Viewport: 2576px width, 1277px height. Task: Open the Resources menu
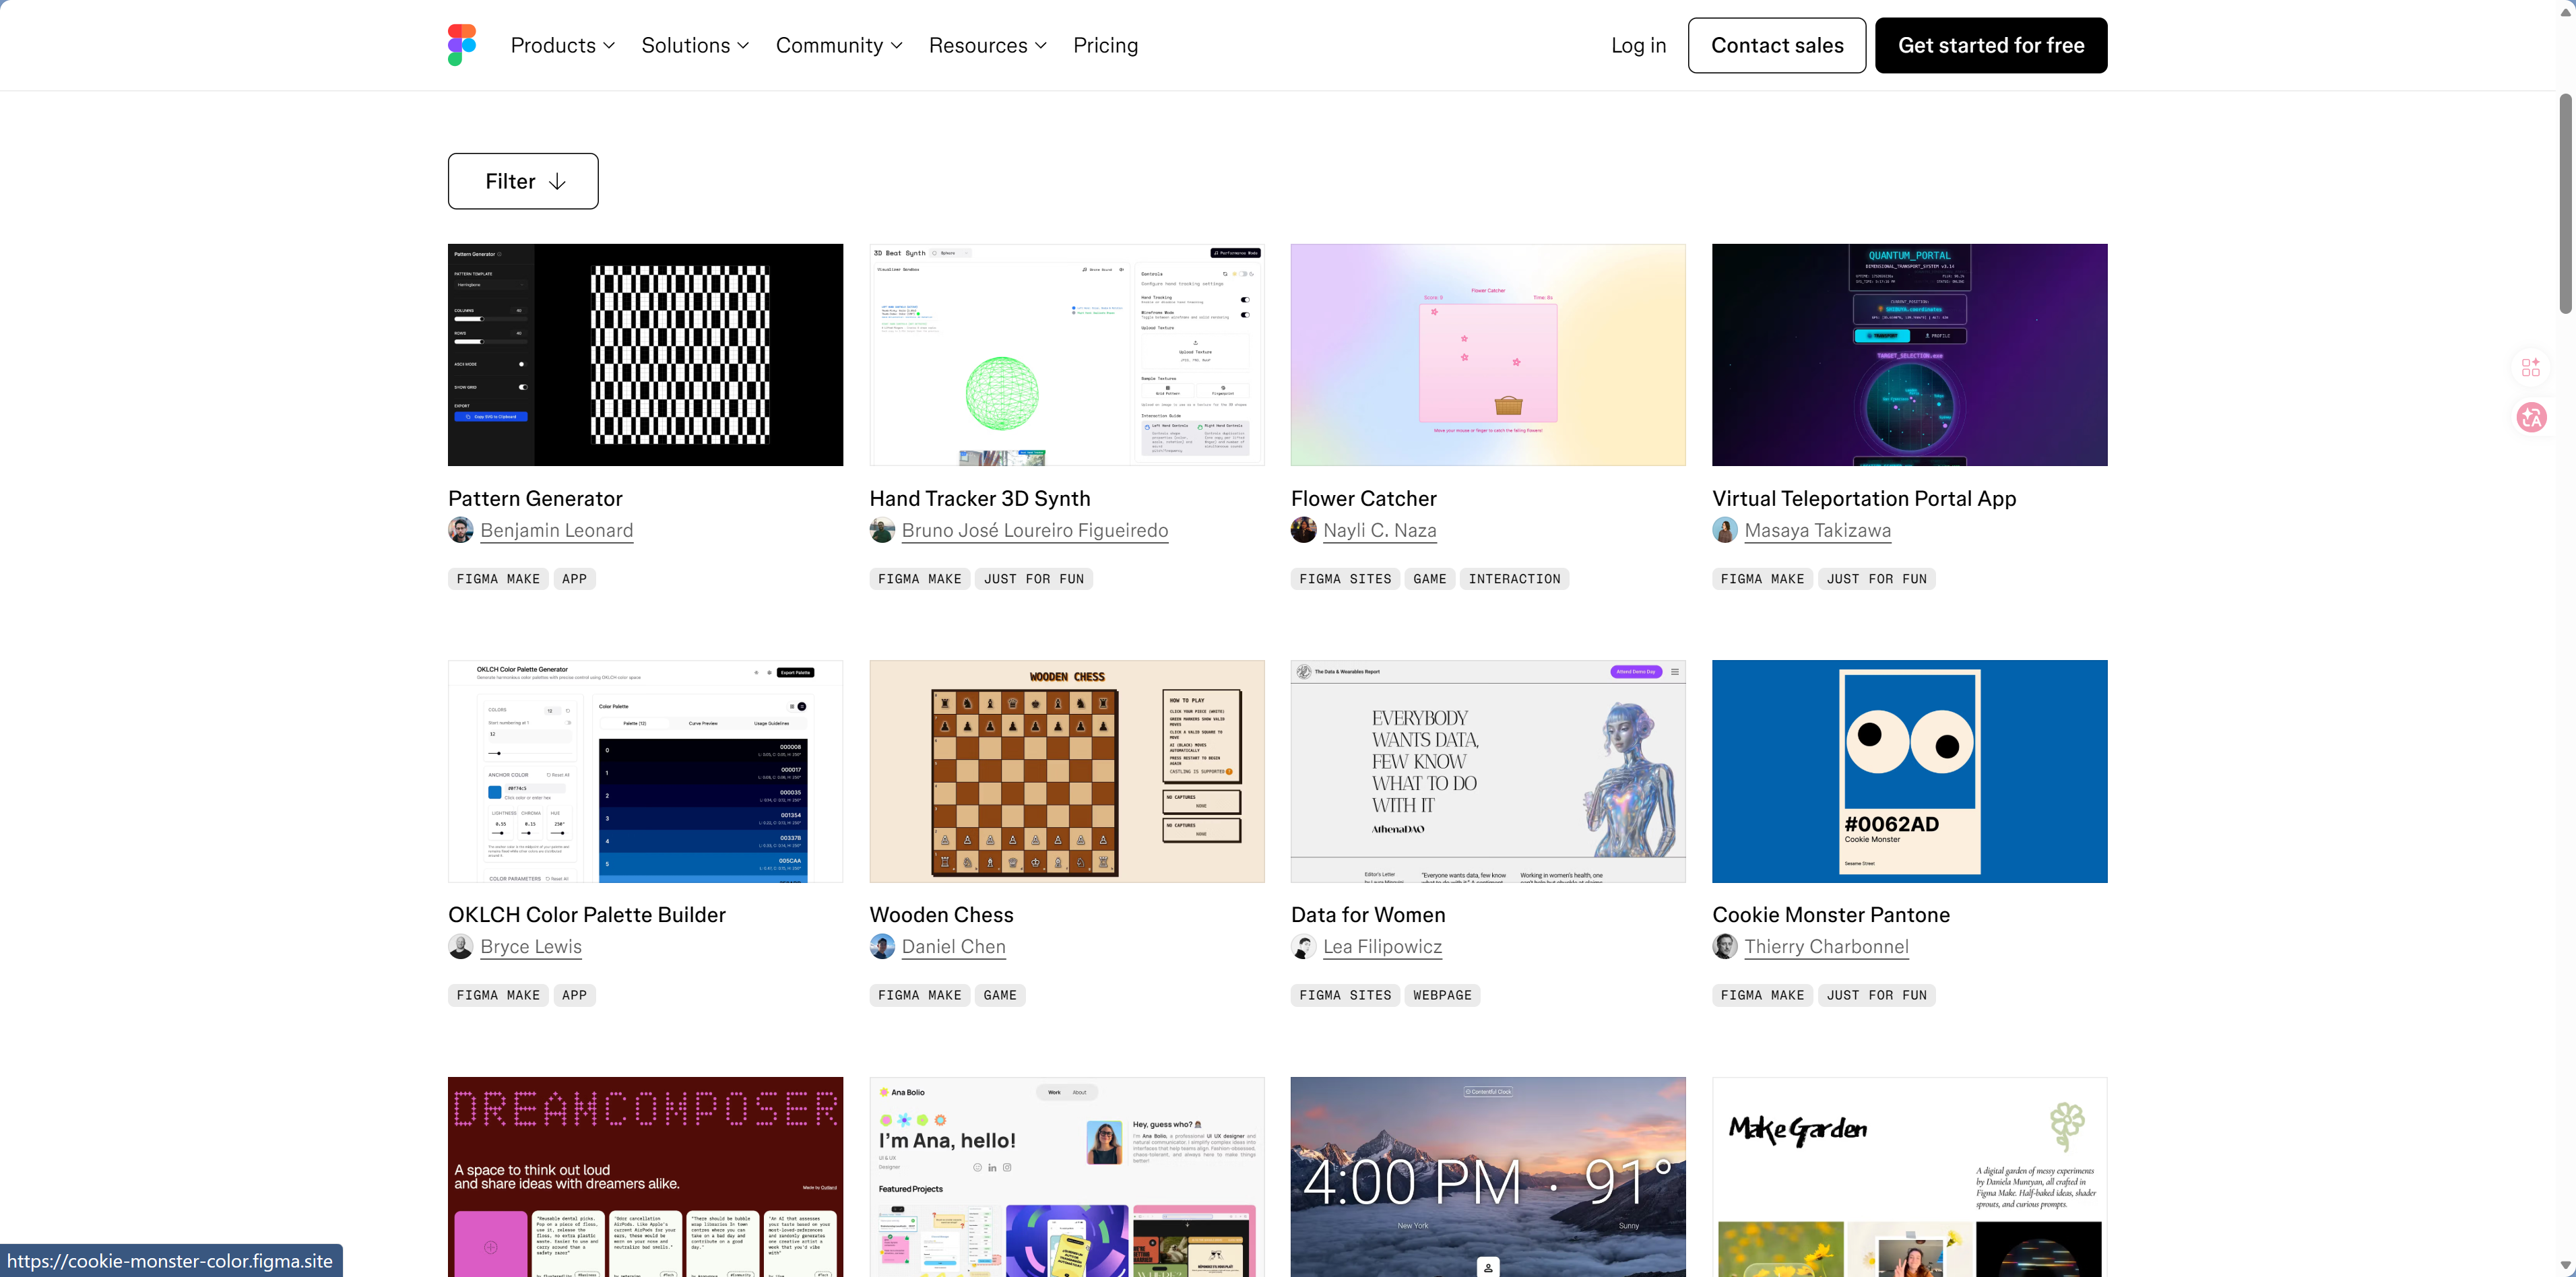(987, 45)
